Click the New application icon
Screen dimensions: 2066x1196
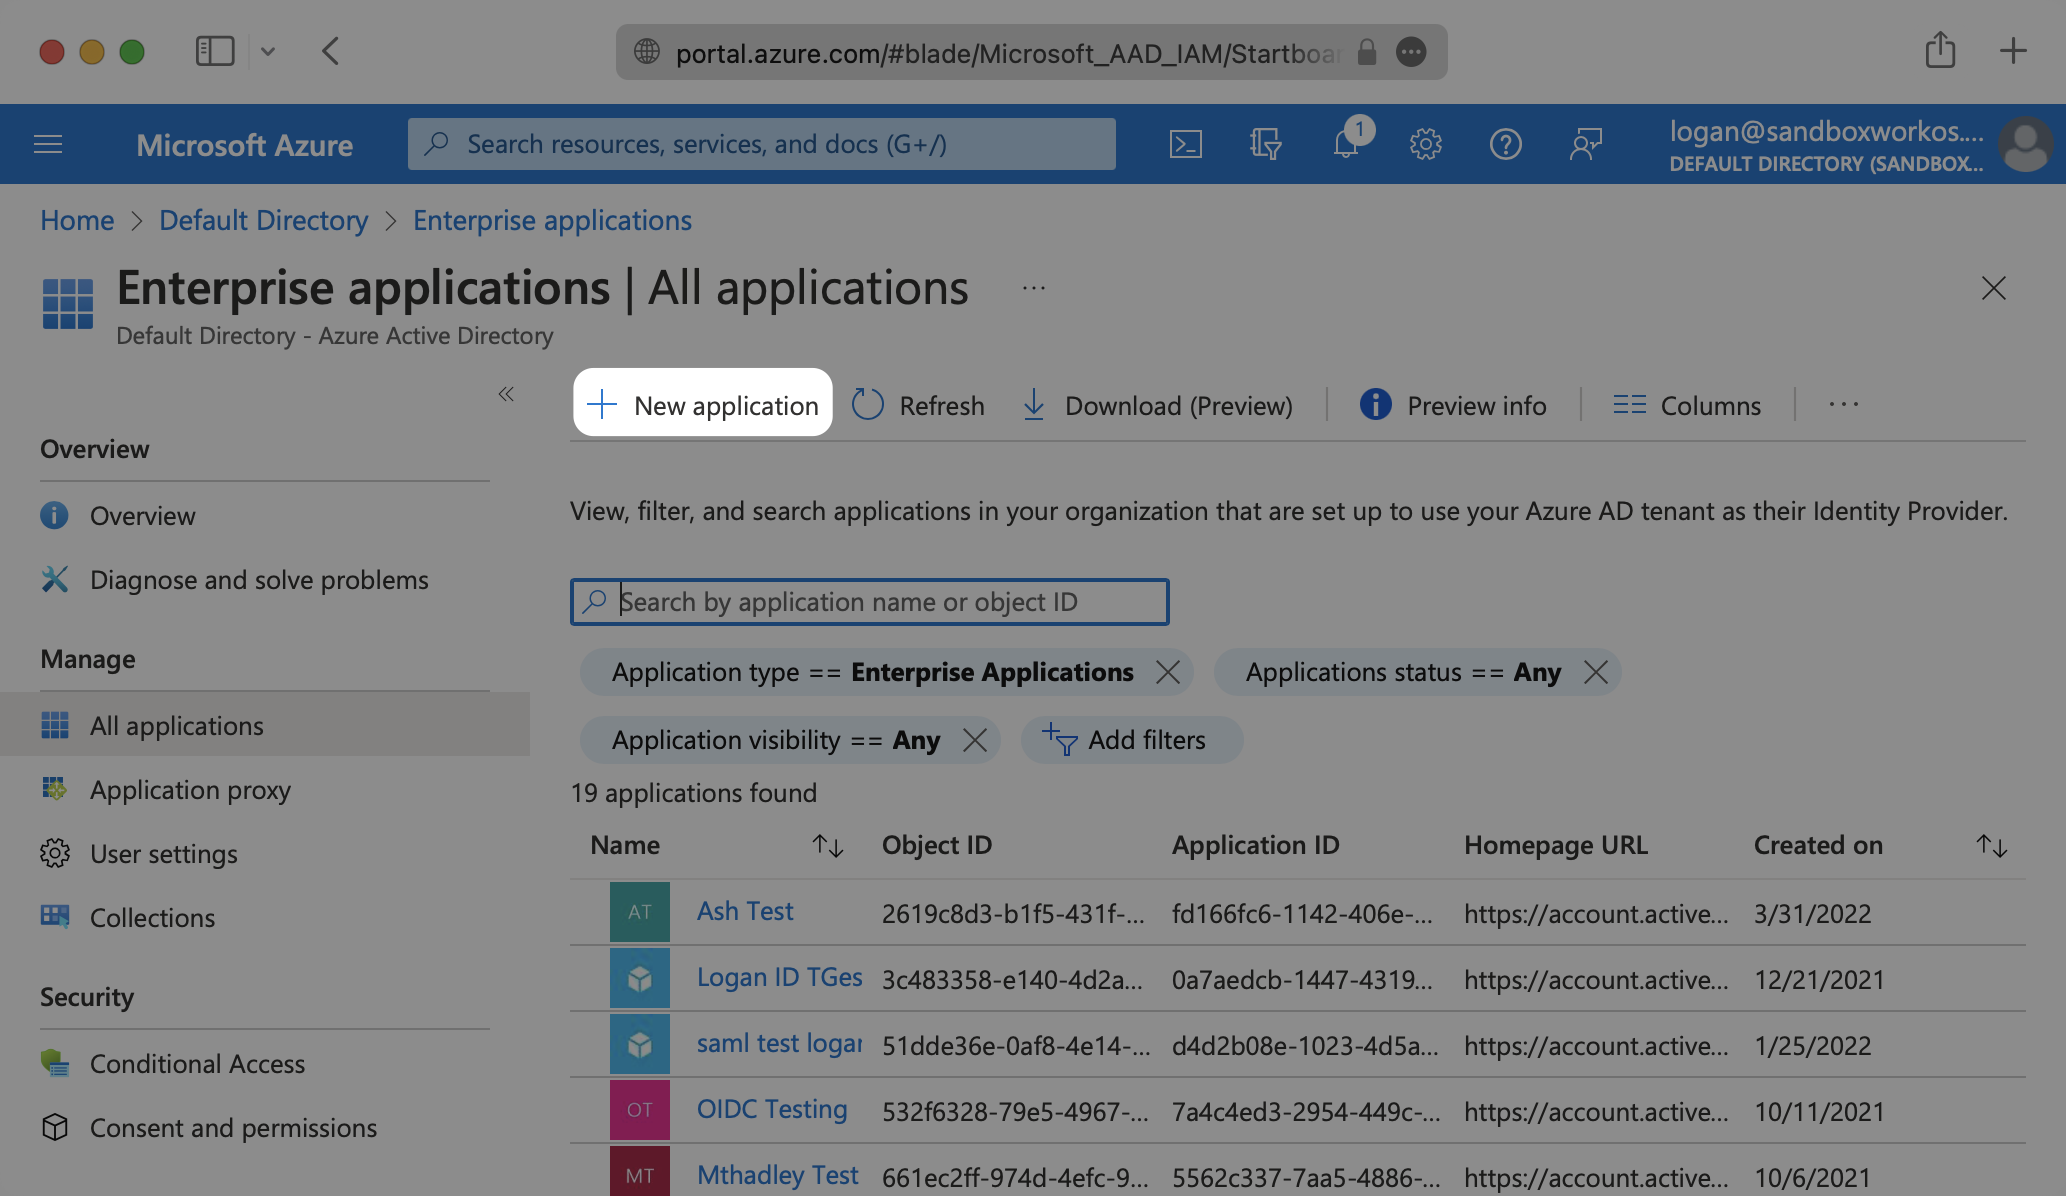[x=702, y=403]
